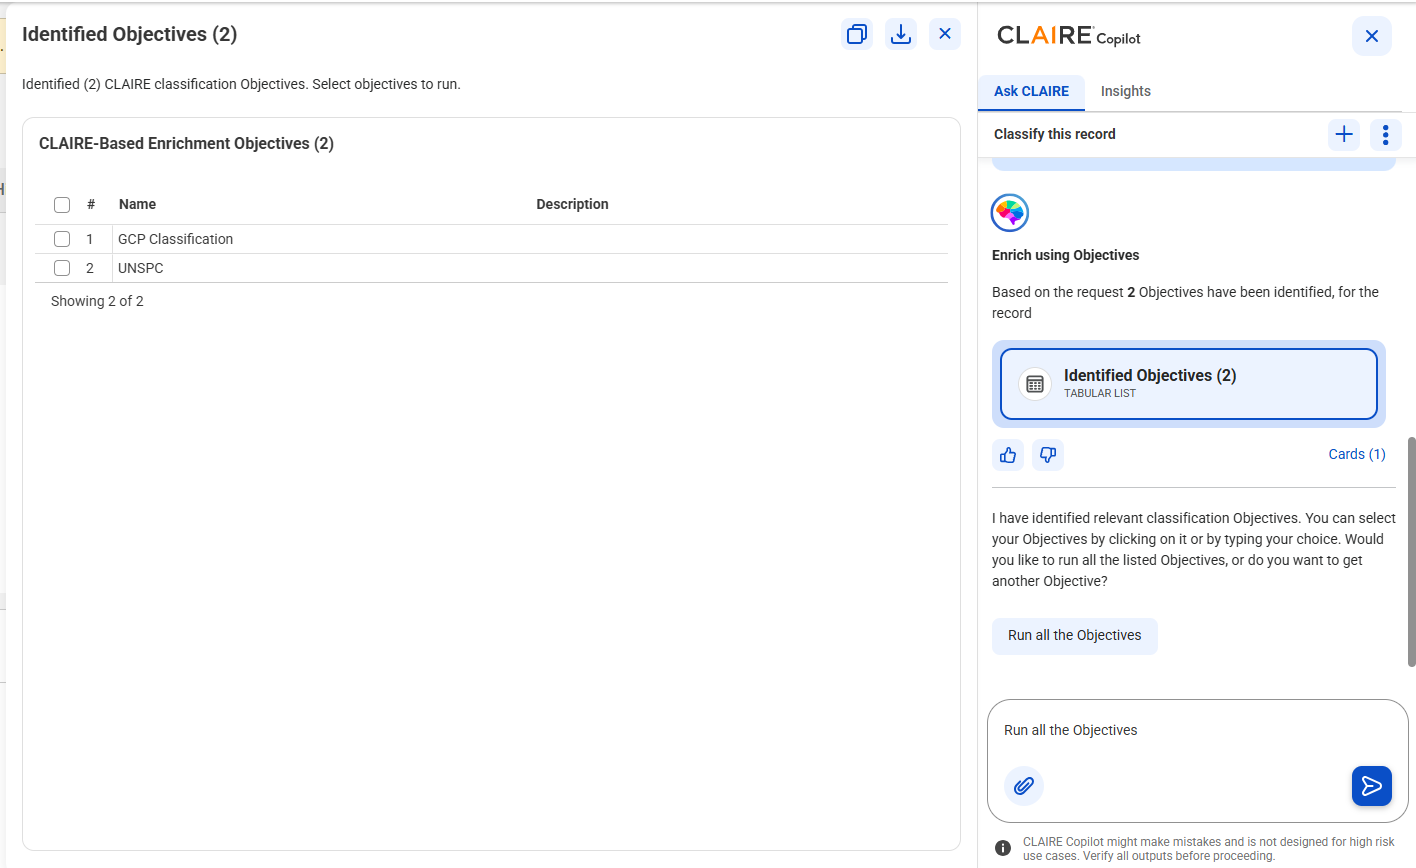Open the Identified Objectives tabular list card
Viewport: 1416px width, 868px height.
tap(1189, 384)
